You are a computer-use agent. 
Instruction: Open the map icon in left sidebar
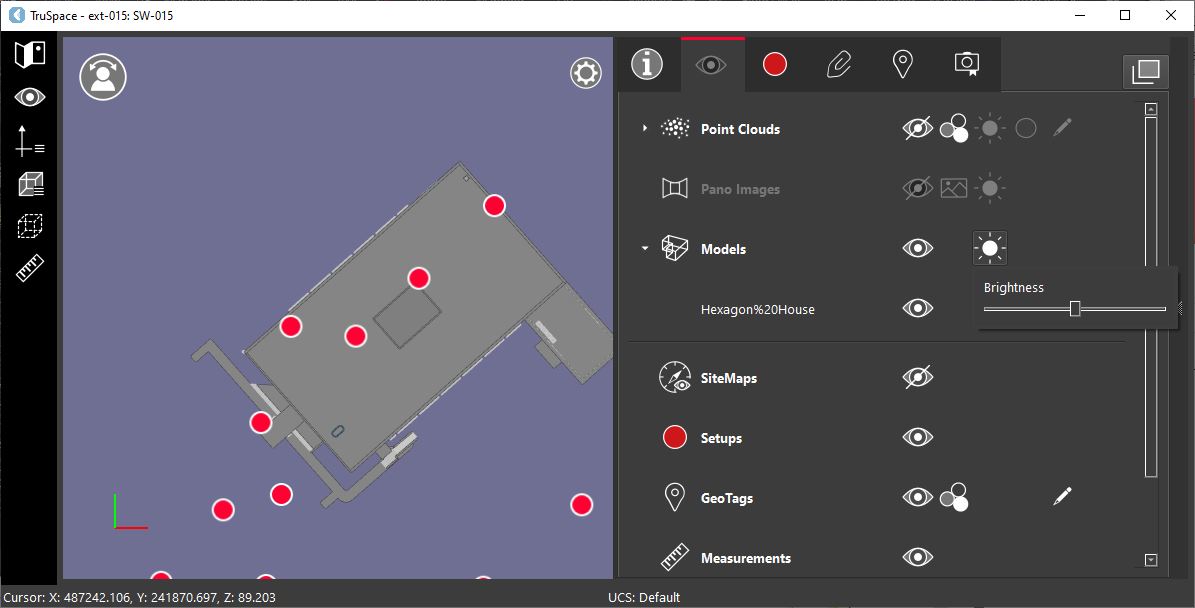[x=30, y=54]
